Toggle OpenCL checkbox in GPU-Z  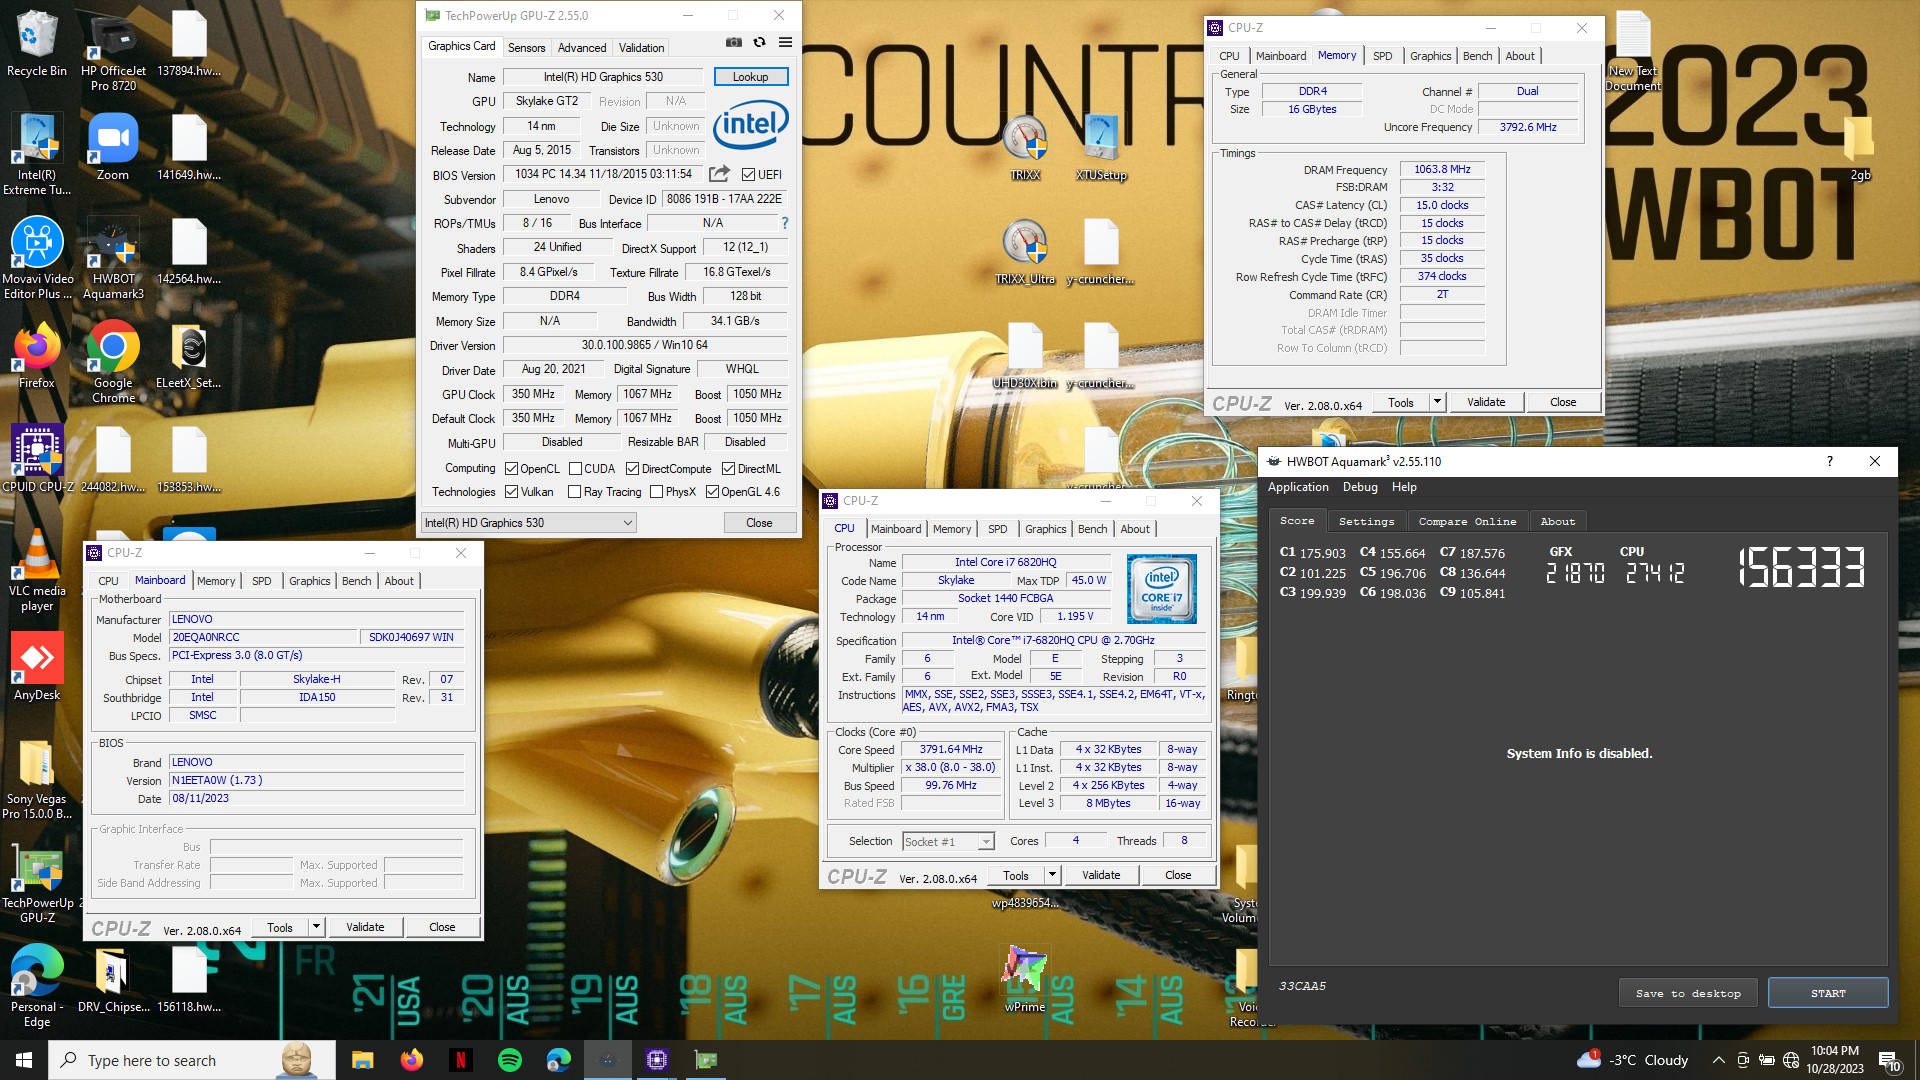click(511, 468)
